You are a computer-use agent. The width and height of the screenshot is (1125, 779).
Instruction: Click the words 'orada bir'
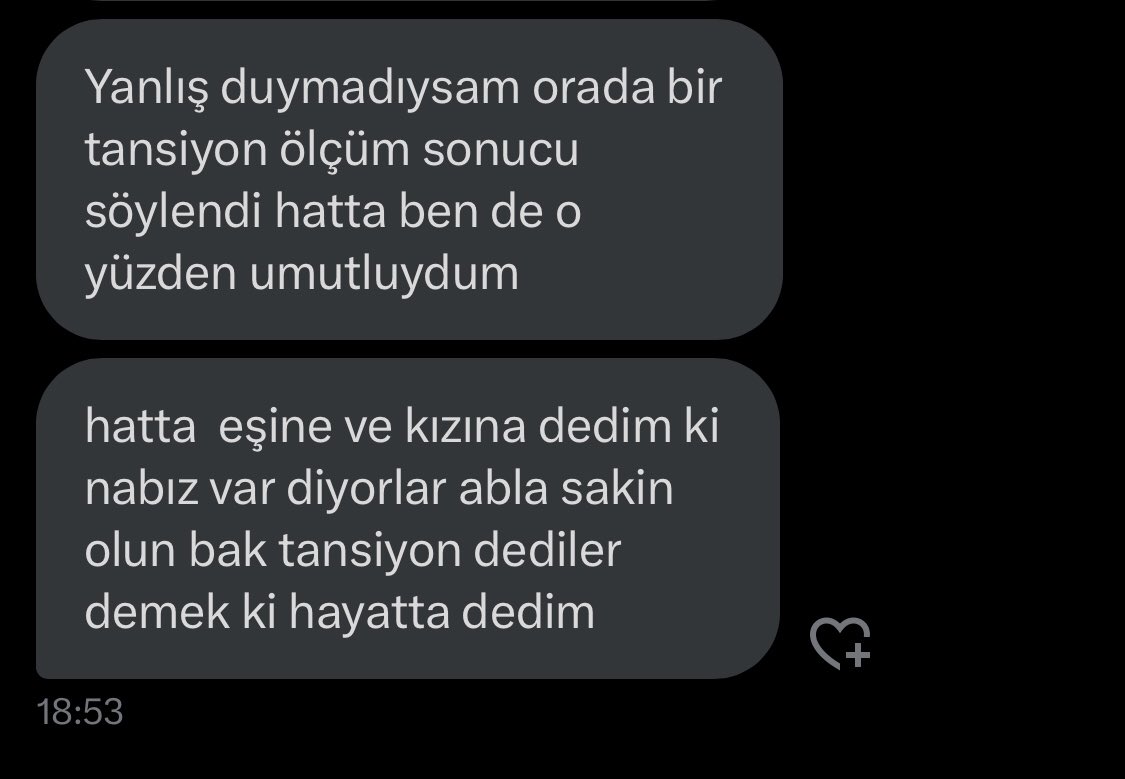pyautogui.click(x=627, y=88)
